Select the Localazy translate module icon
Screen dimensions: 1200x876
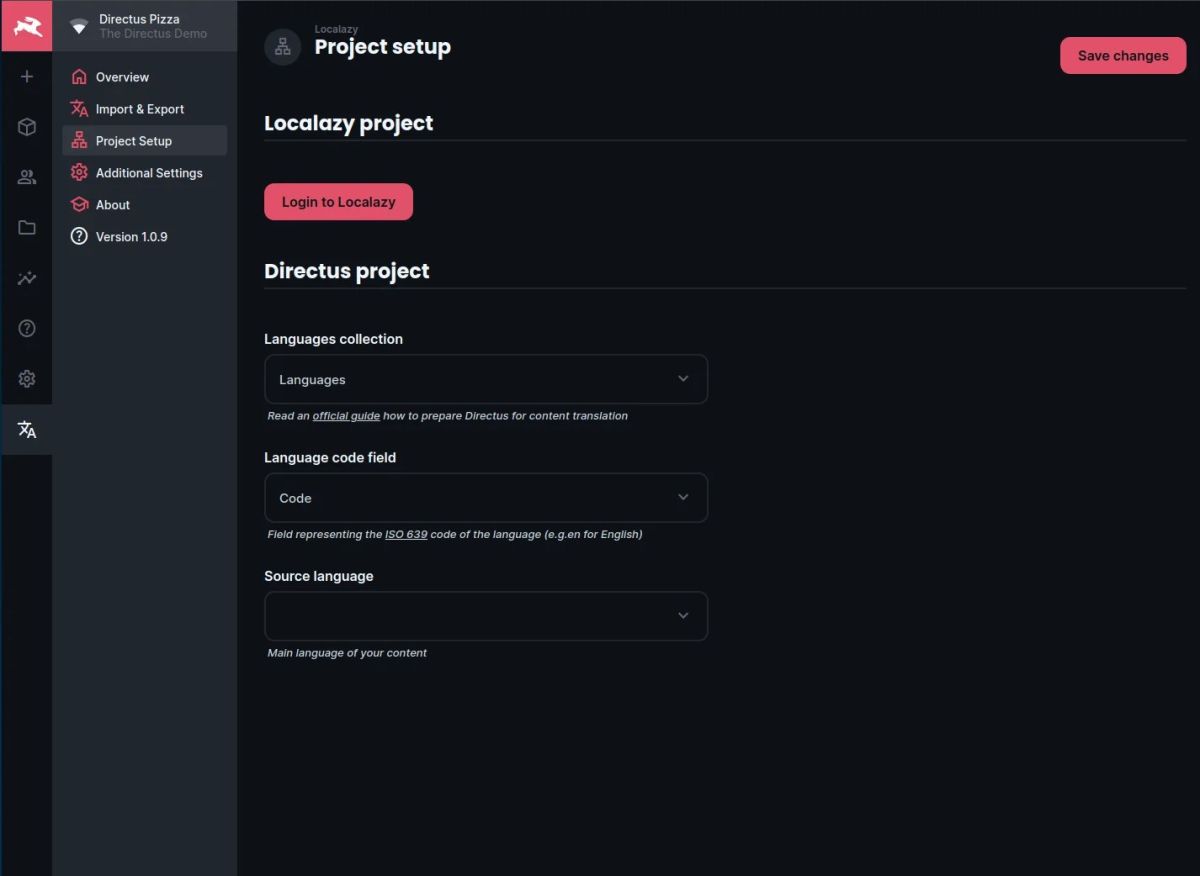click(x=27, y=430)
